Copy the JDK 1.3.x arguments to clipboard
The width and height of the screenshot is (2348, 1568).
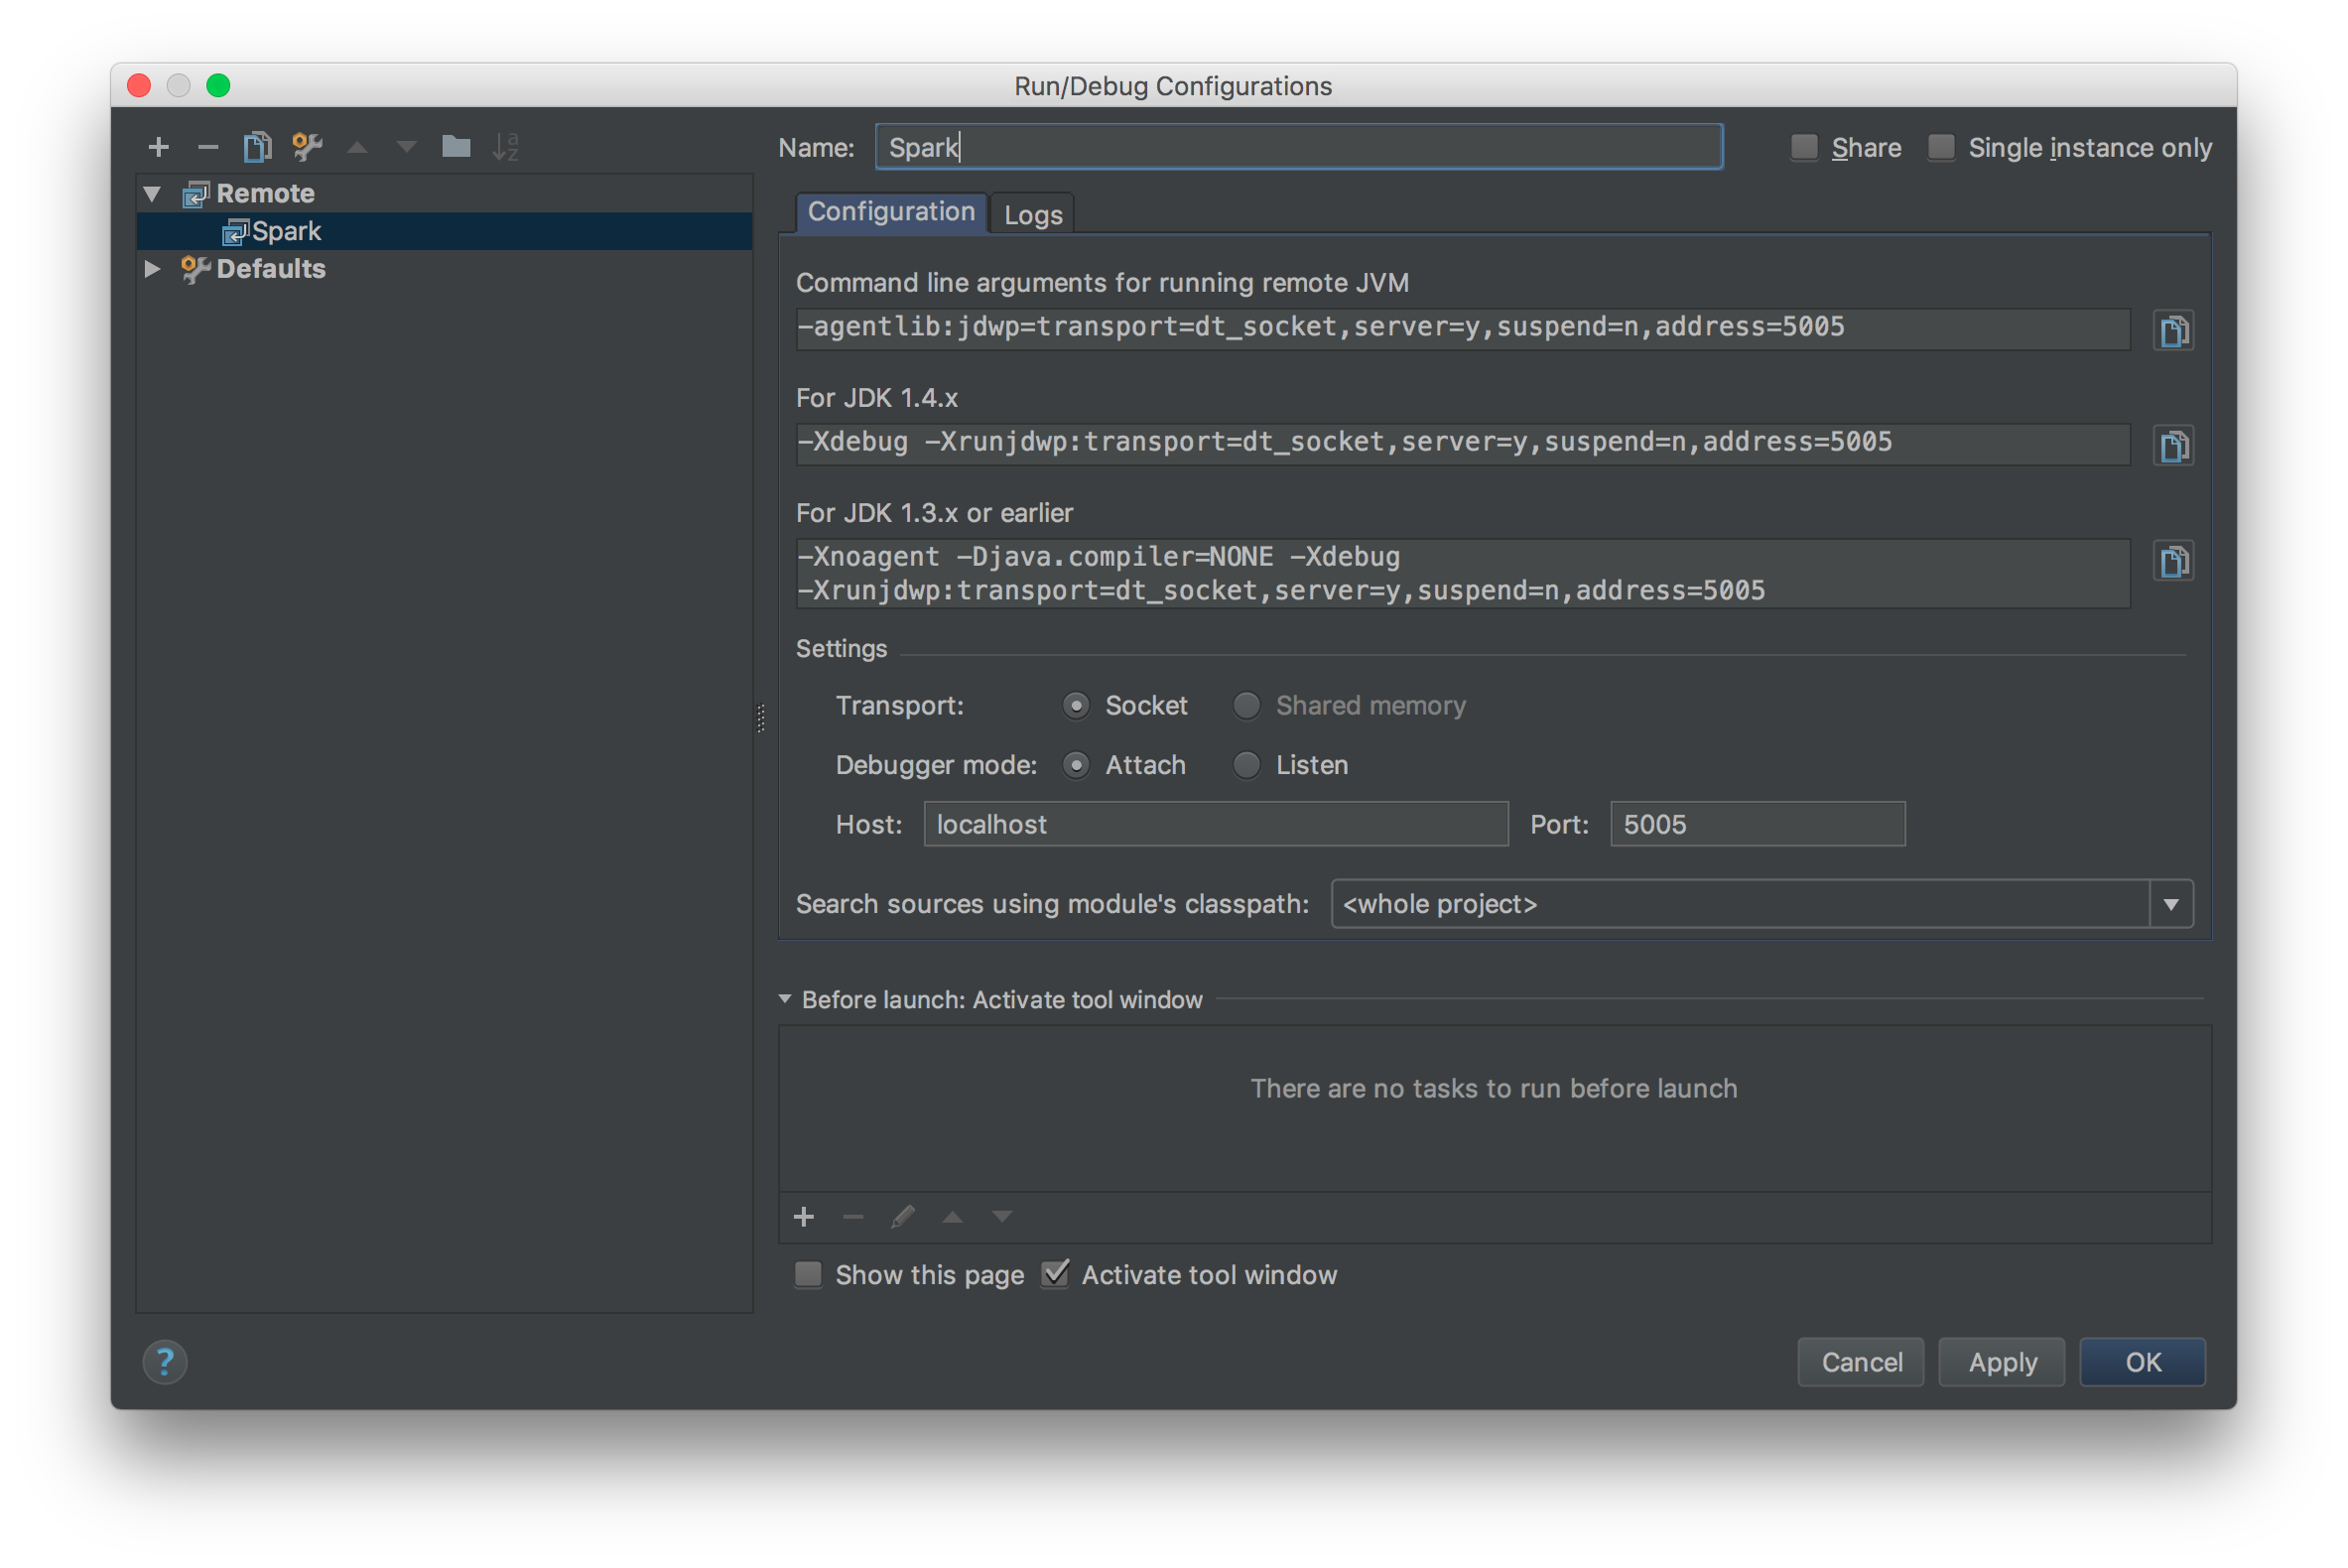tap(2173, 561)
